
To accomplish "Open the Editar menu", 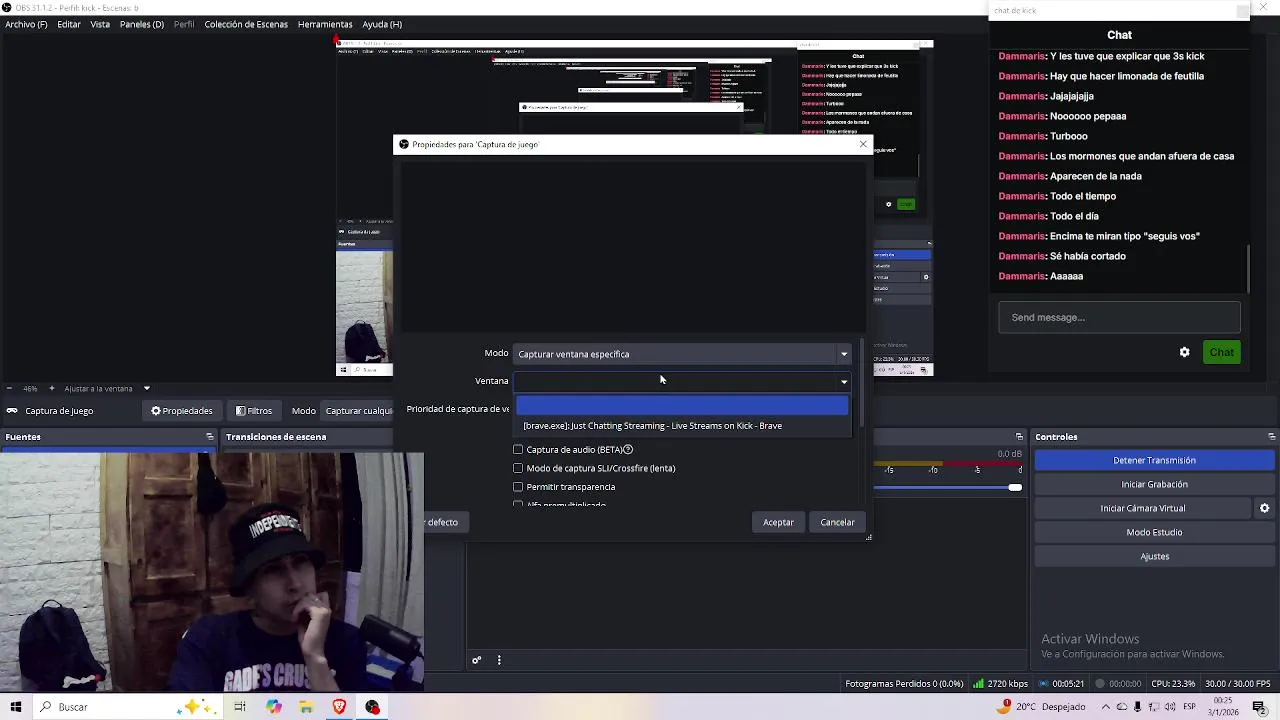I will click(69, 24).
